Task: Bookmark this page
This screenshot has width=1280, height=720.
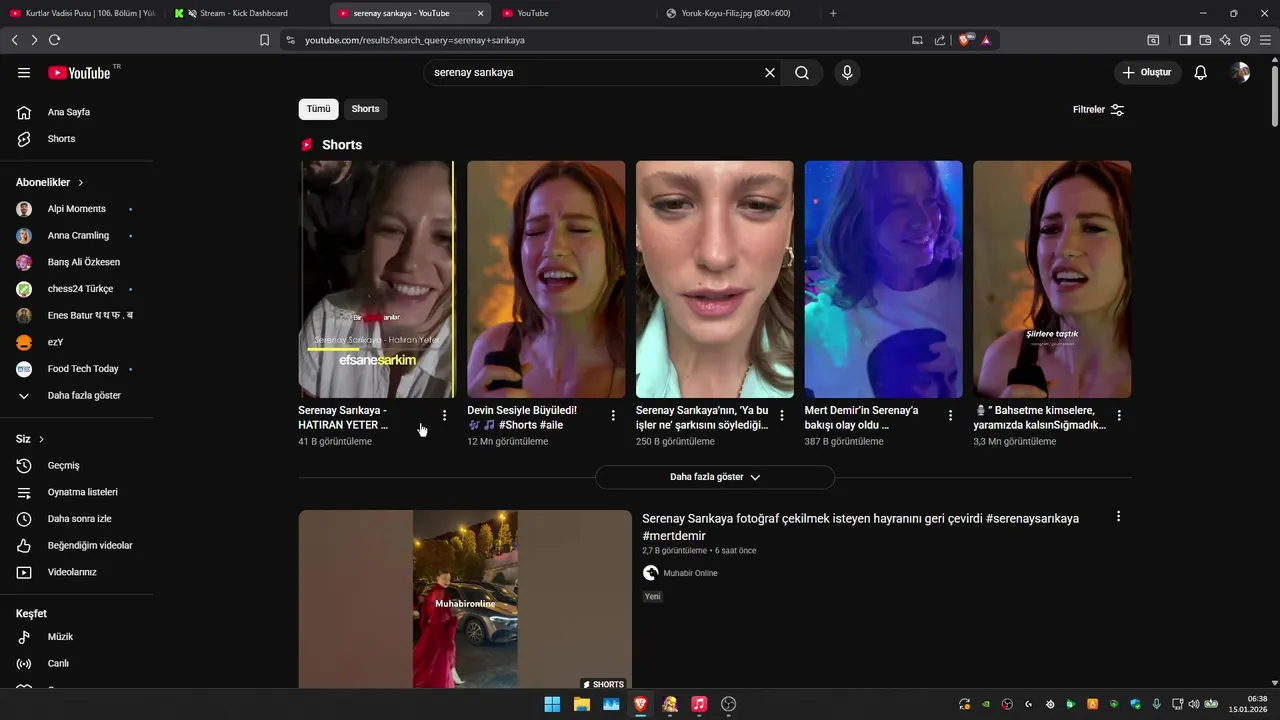Action: 264,40
